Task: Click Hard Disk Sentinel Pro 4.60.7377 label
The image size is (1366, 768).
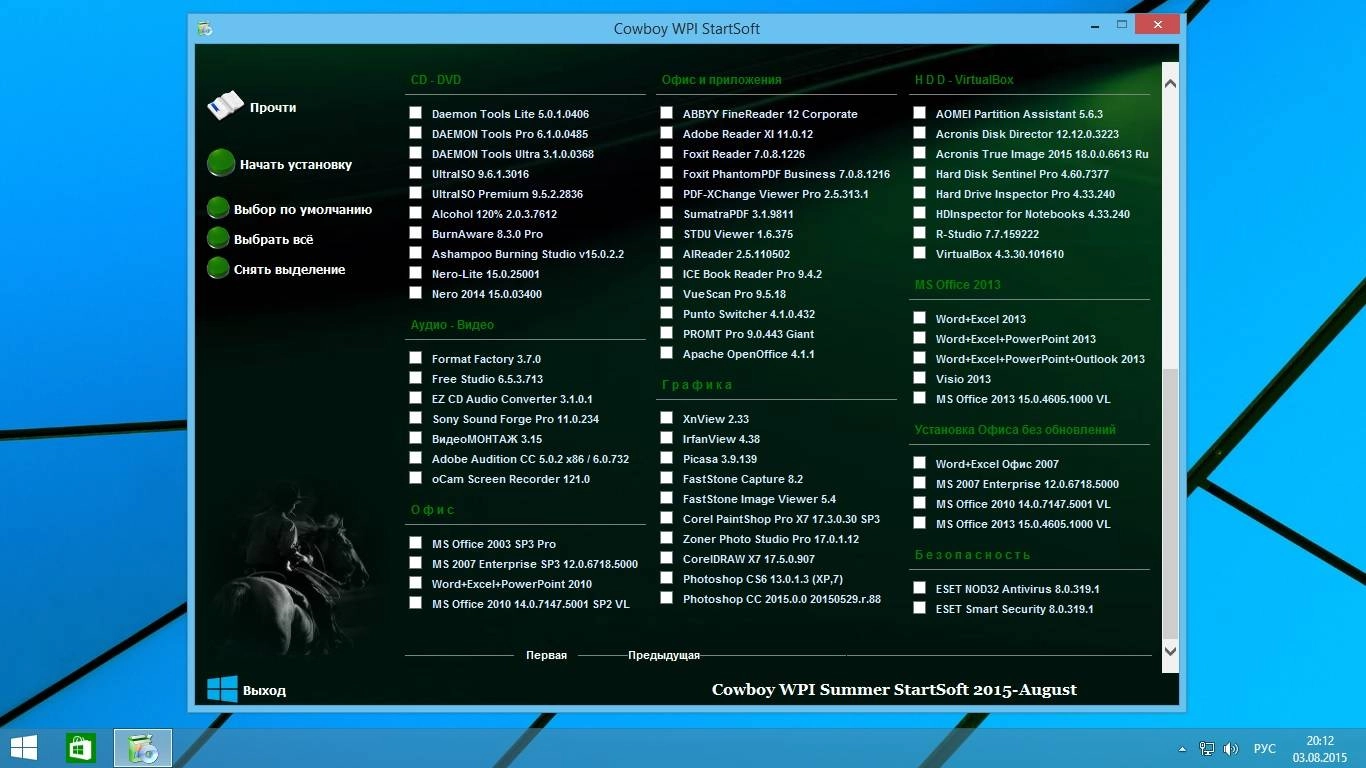Action: 1022,174
